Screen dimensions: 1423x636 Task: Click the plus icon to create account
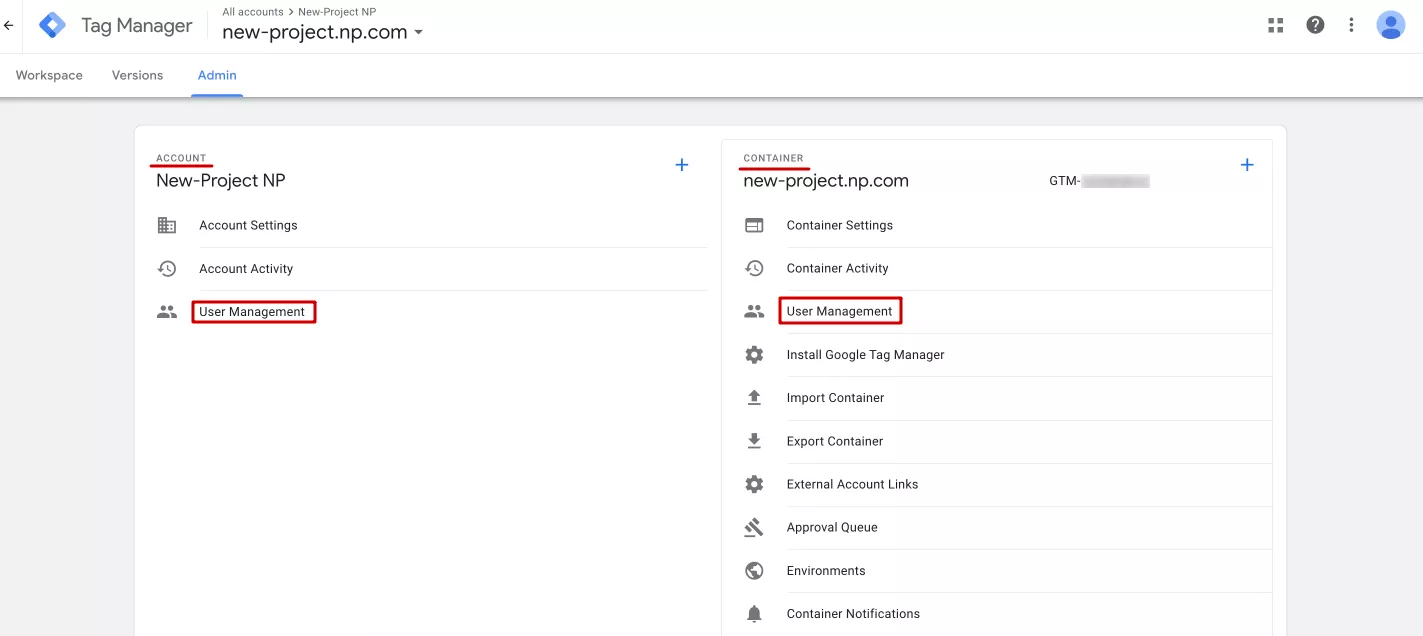click(x=682, y=165)
